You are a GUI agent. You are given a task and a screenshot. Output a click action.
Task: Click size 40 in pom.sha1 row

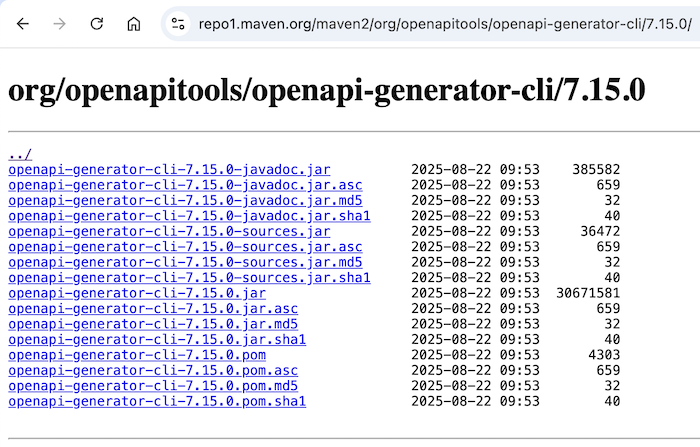coord(612,401)
